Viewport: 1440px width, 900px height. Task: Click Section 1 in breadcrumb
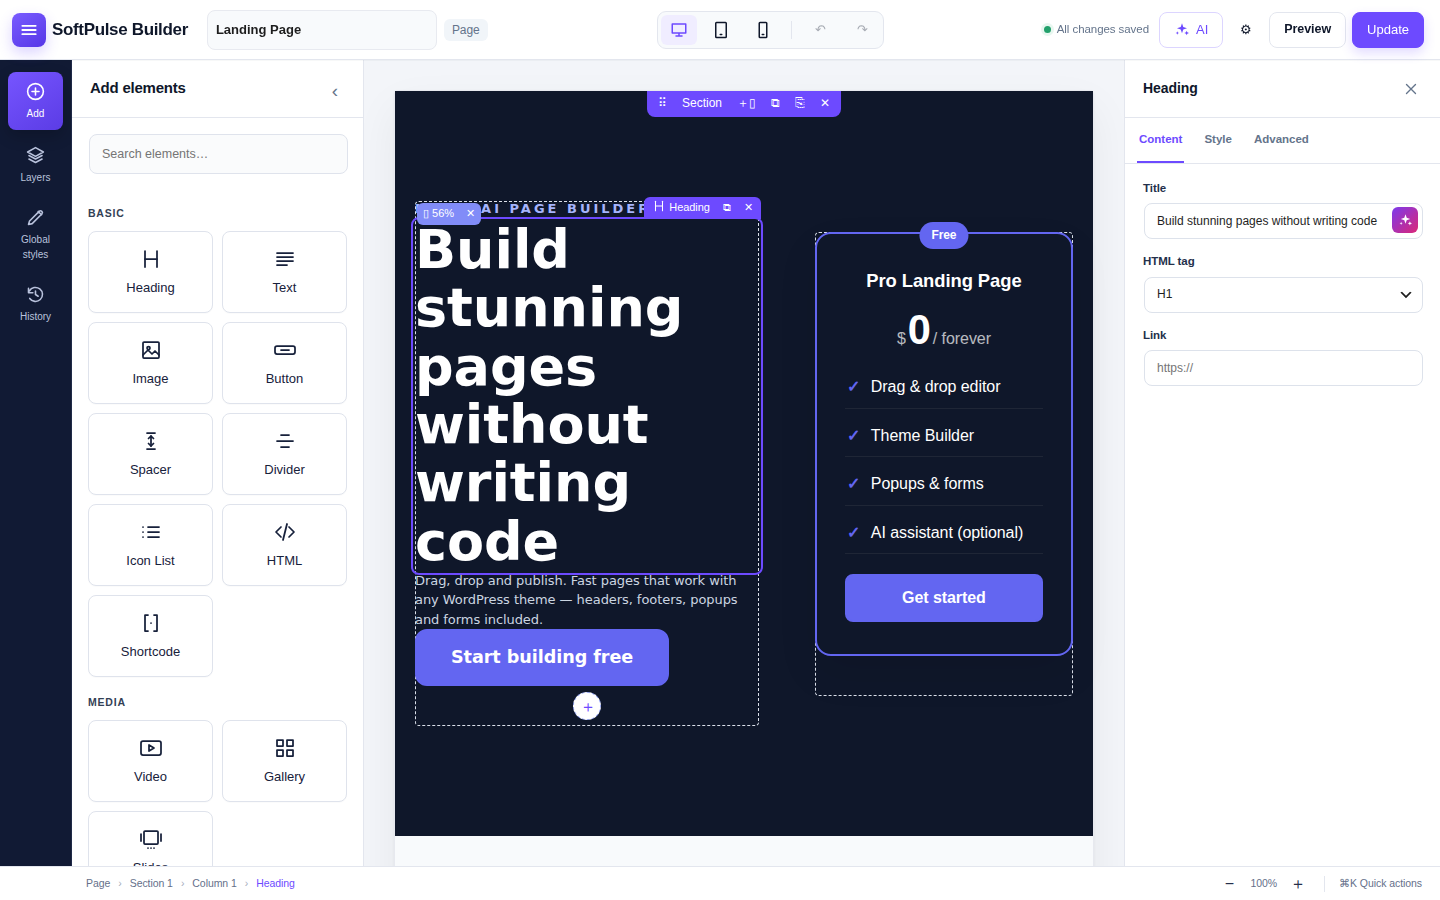pyautogui.click(x=151, y=883)
